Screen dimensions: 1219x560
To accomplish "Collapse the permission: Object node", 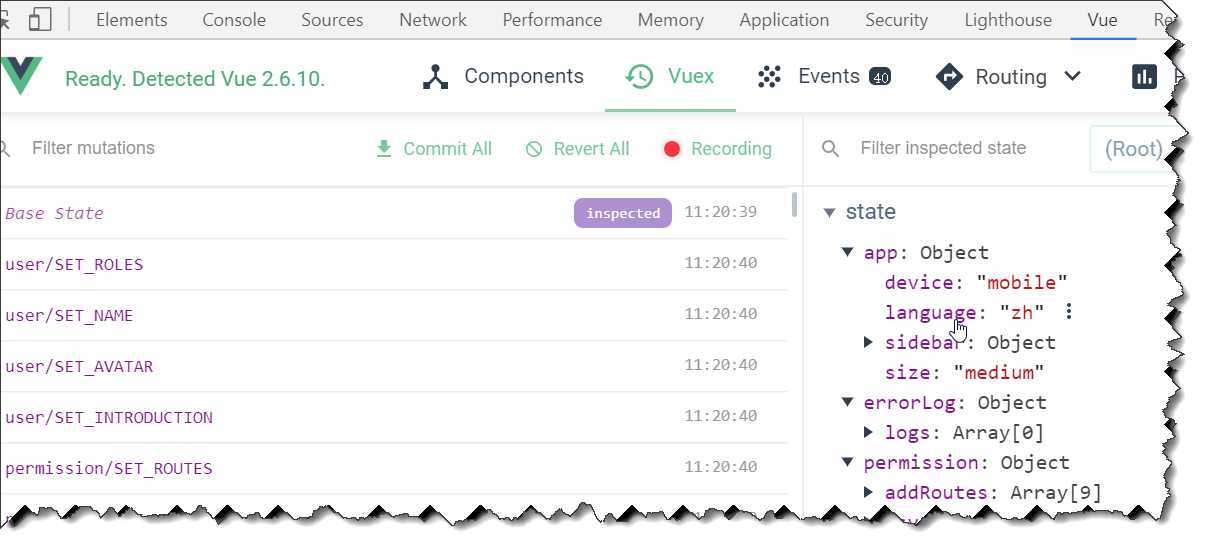I will 848,463.
